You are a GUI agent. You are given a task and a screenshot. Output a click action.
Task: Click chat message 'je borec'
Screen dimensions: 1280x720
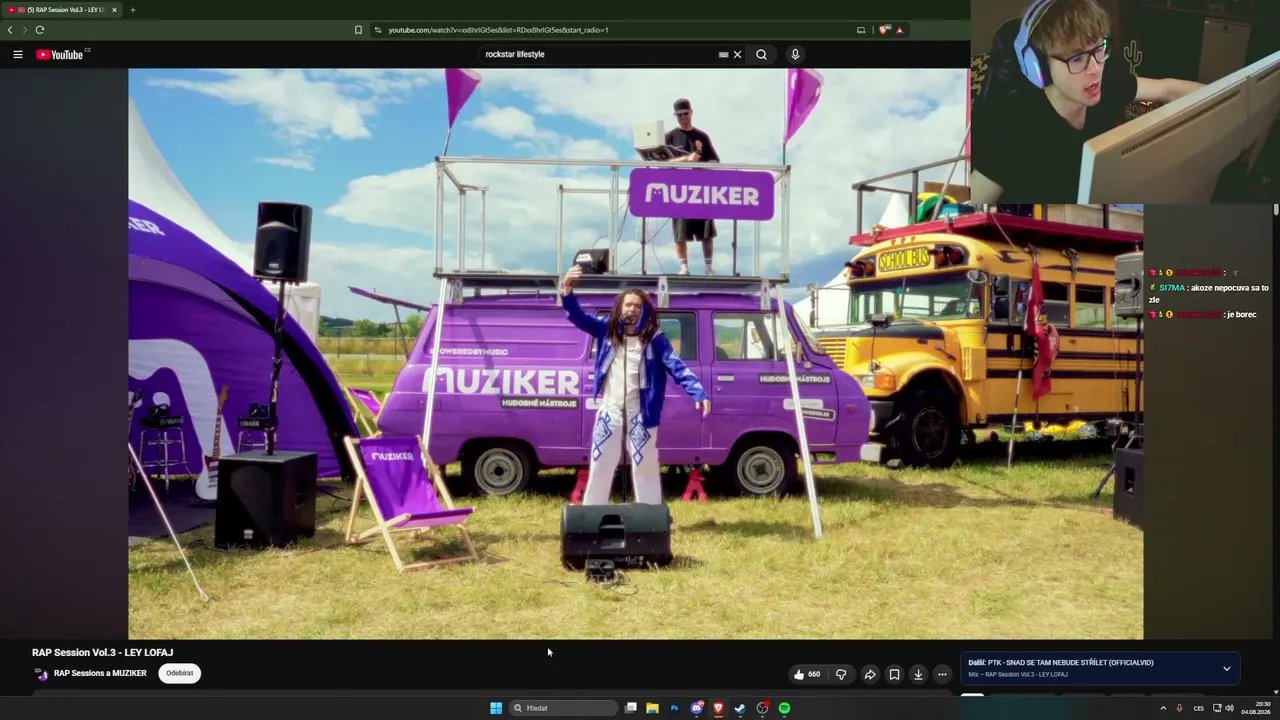pyautogui.click(x=1241, y=315)
